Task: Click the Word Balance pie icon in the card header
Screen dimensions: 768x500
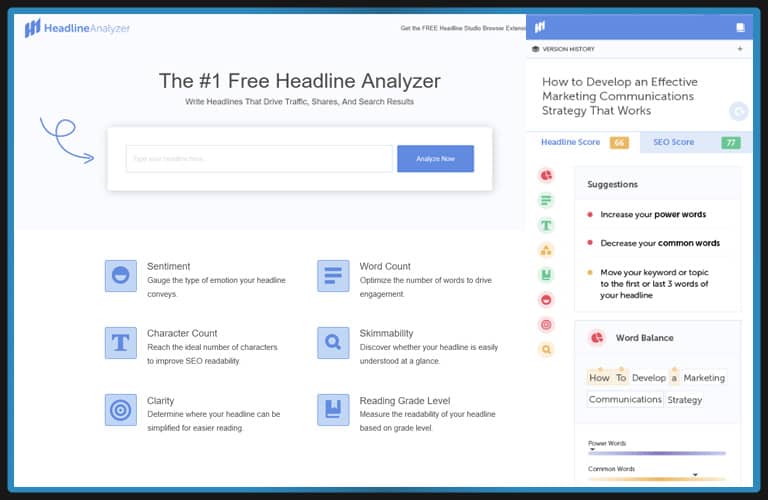Action: (597, 338)
